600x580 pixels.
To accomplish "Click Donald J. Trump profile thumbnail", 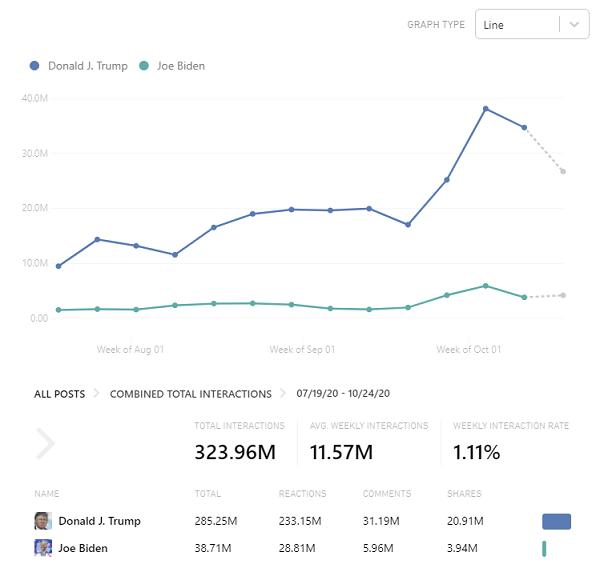I will (43, 521).
